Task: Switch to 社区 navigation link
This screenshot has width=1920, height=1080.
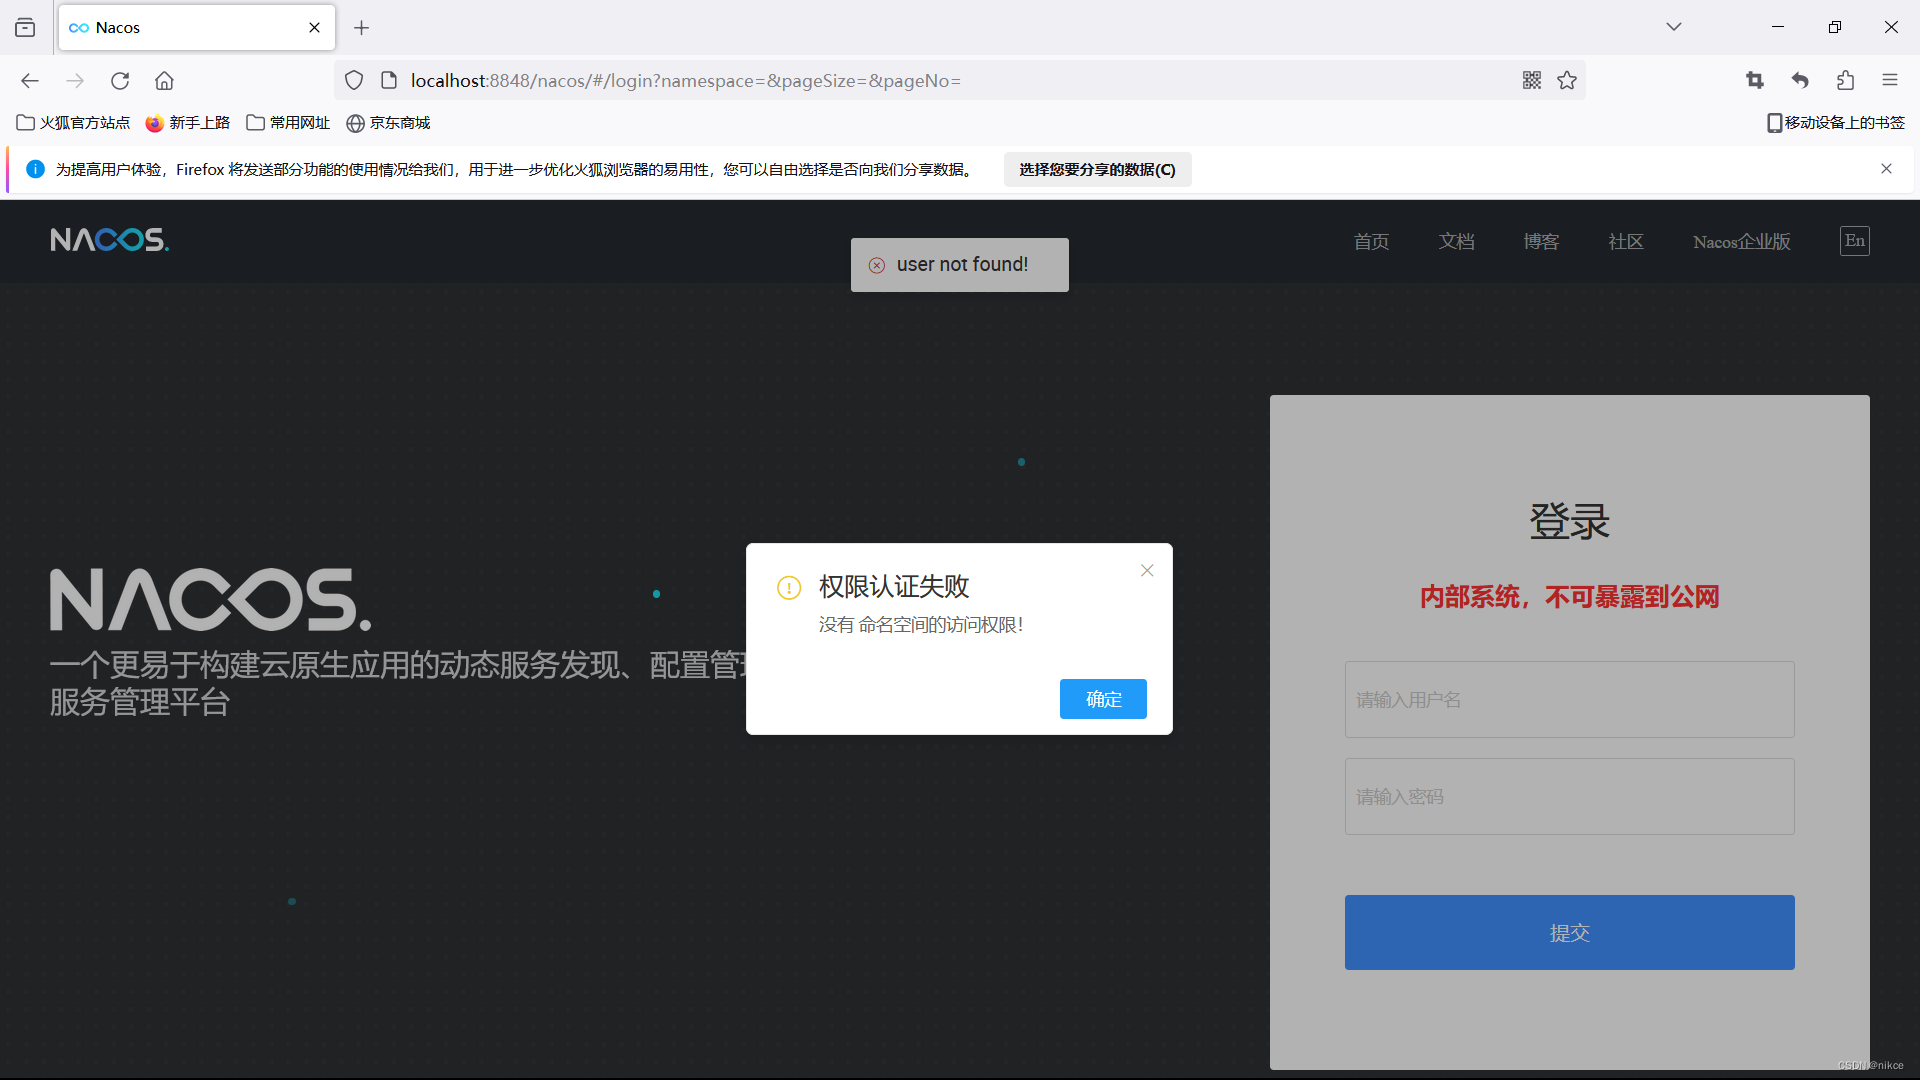Action: tap(1624, 241)
